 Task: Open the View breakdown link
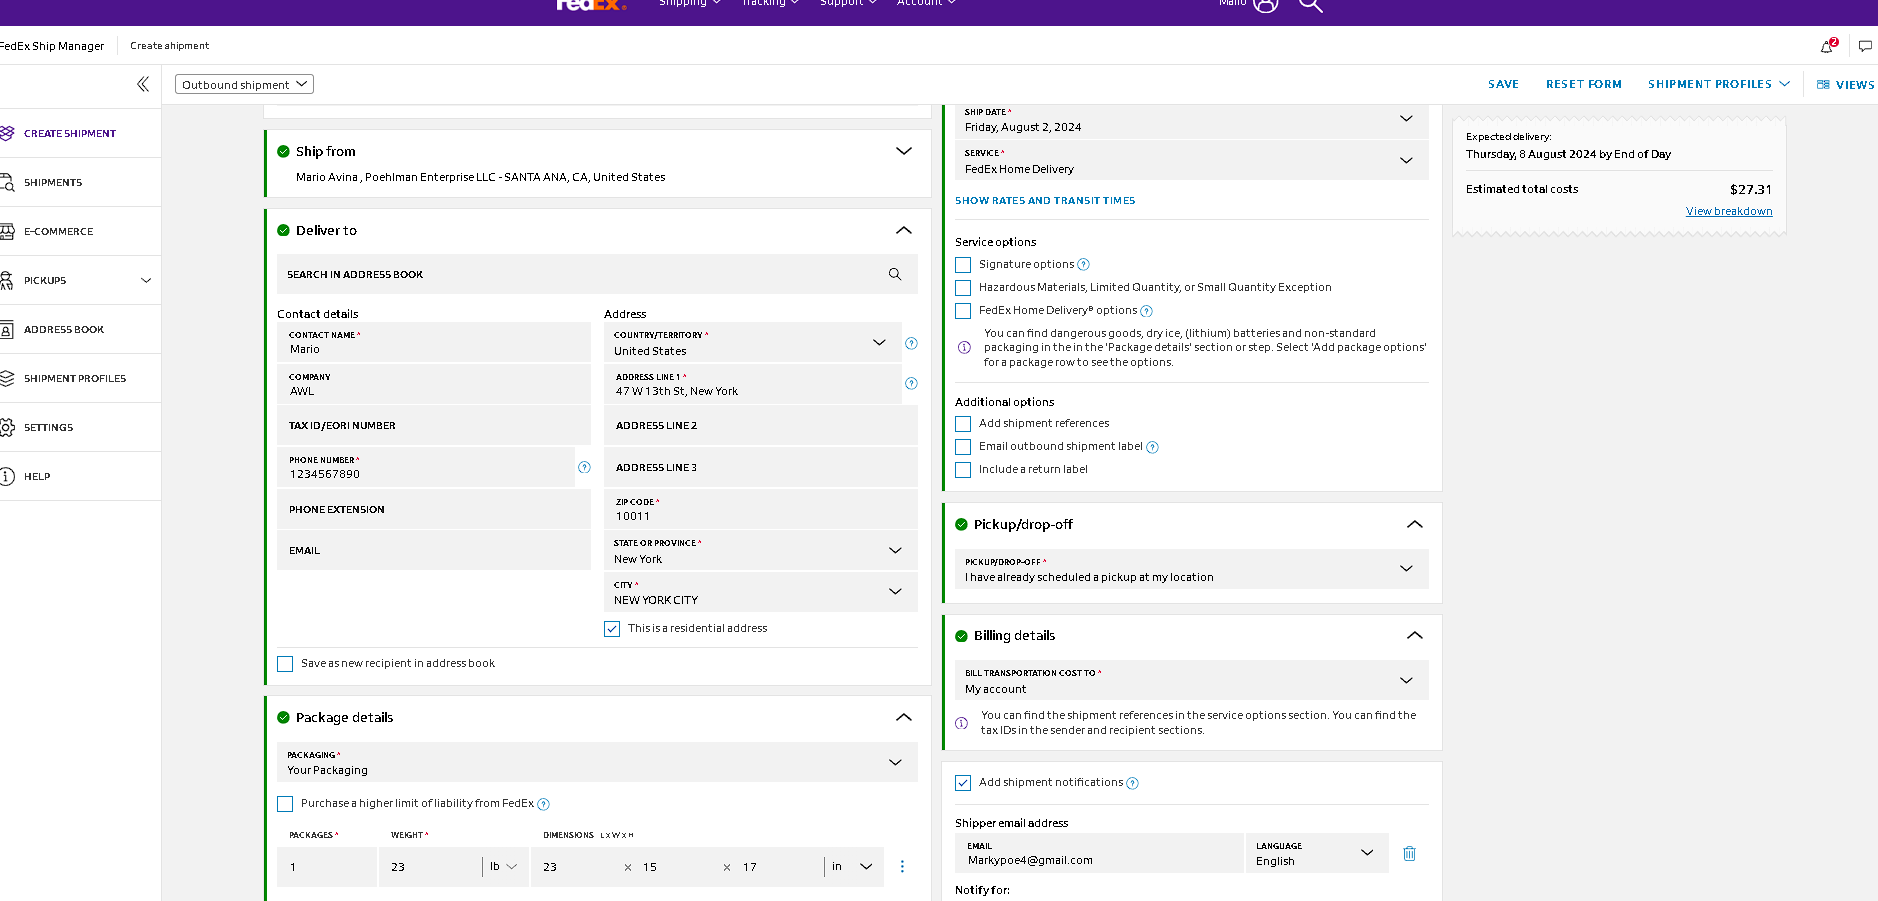[x=1729, y=211]
